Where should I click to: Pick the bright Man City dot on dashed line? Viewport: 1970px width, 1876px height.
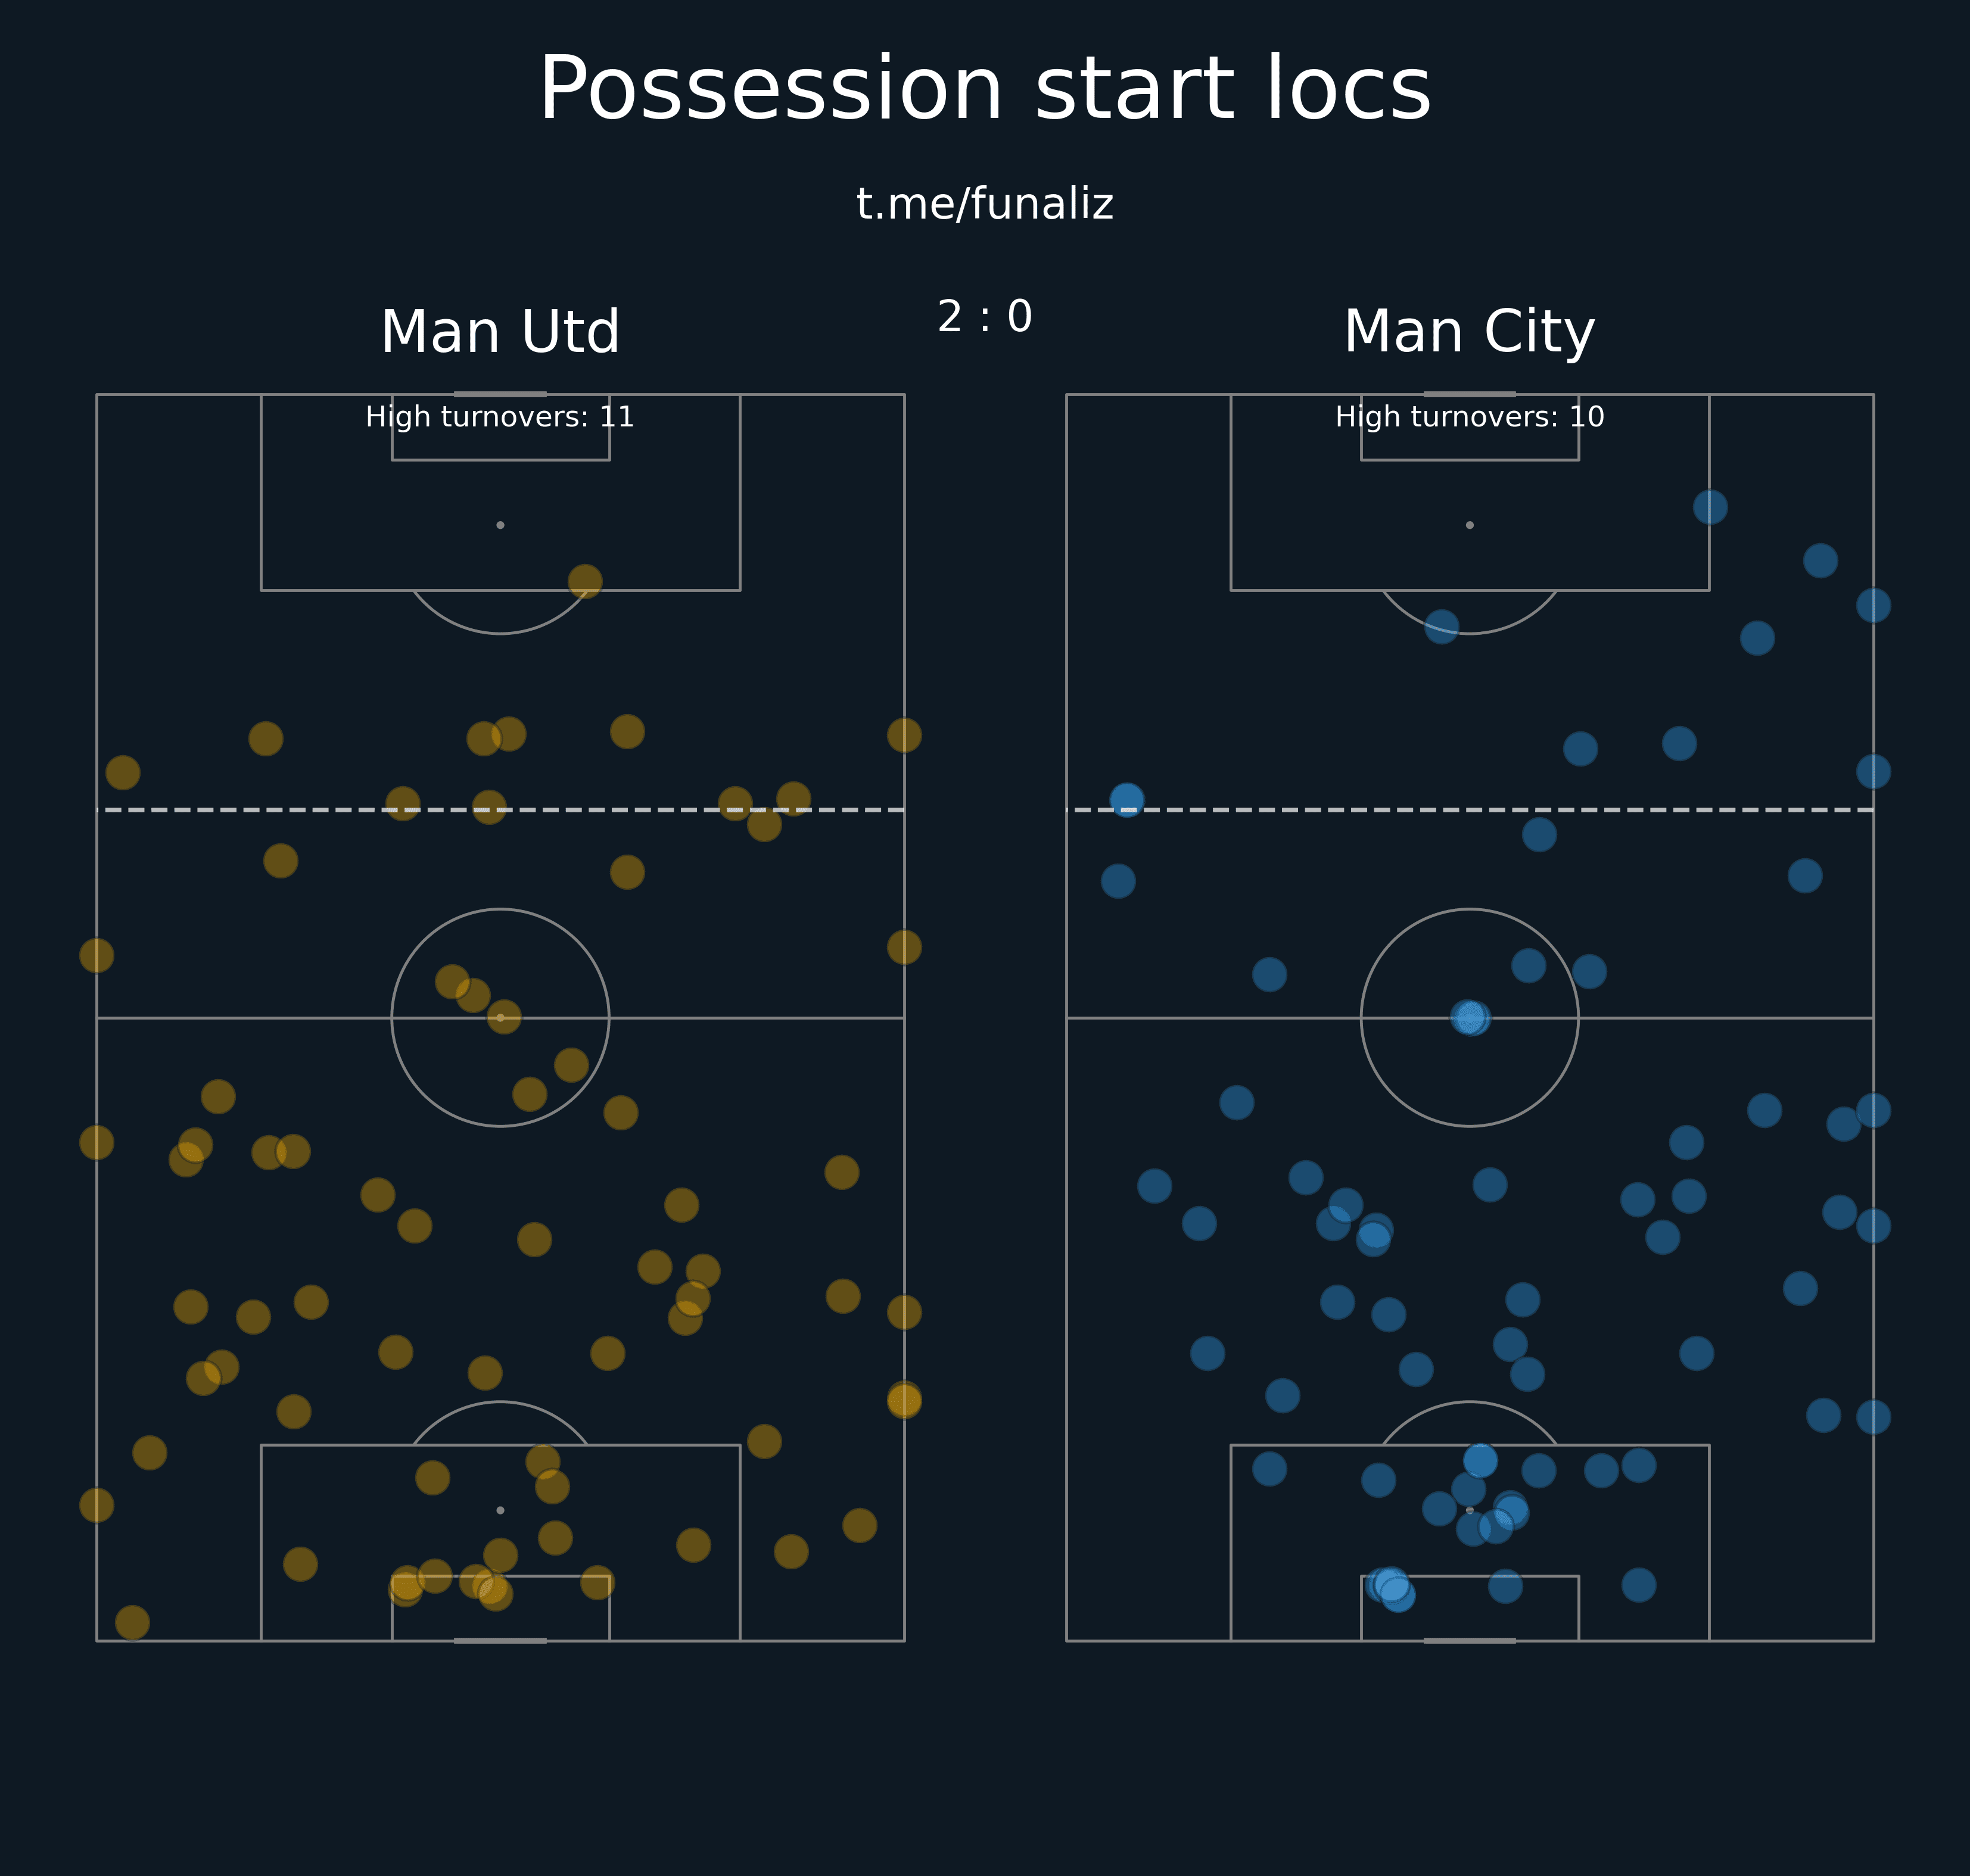tap(1127, 799)
